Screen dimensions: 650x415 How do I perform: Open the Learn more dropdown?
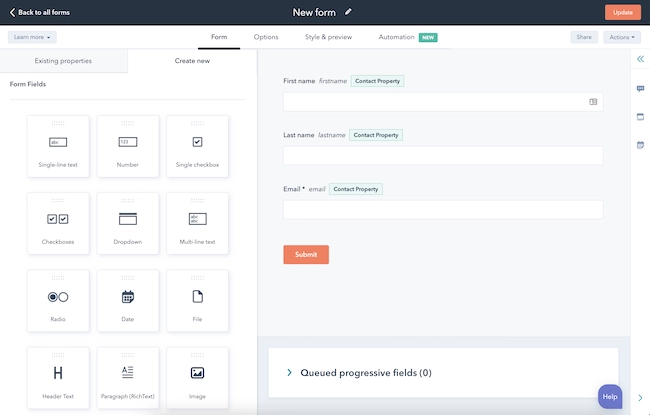[32, 37]
